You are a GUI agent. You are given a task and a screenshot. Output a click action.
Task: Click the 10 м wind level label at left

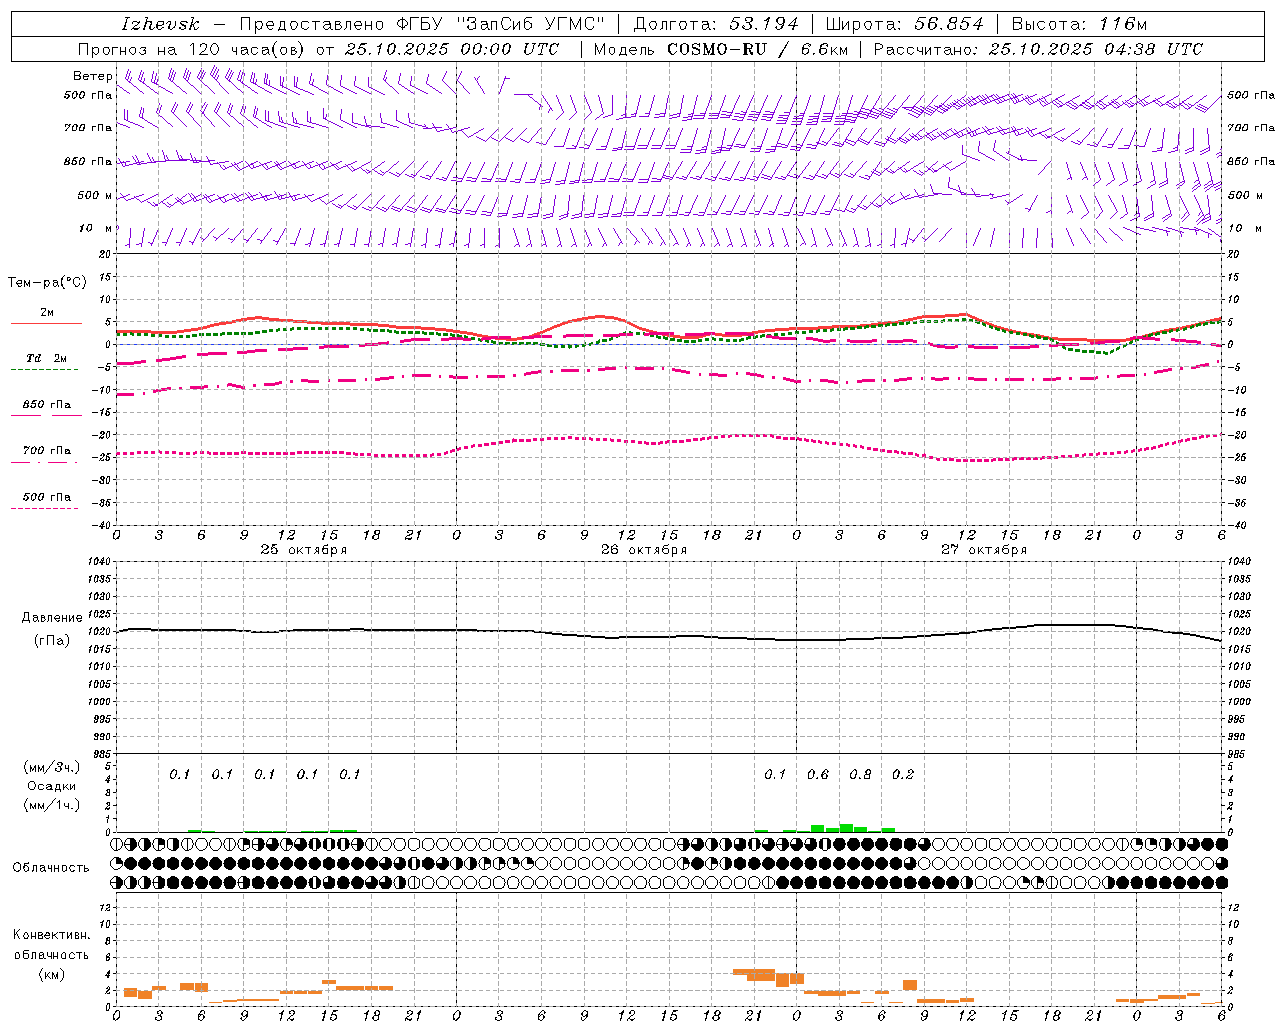point(96,228)
